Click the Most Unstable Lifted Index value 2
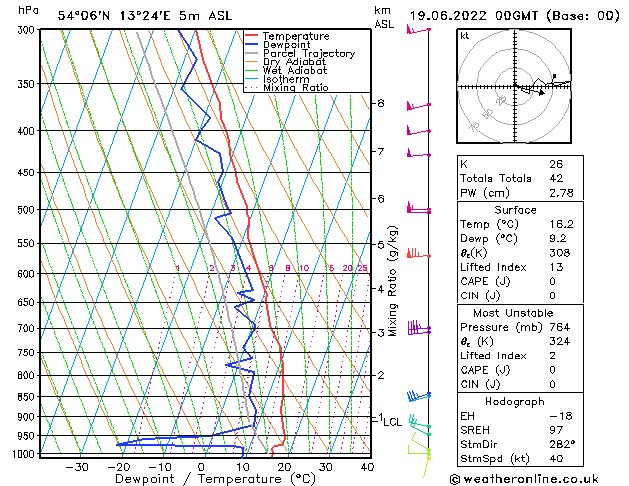 552,356
